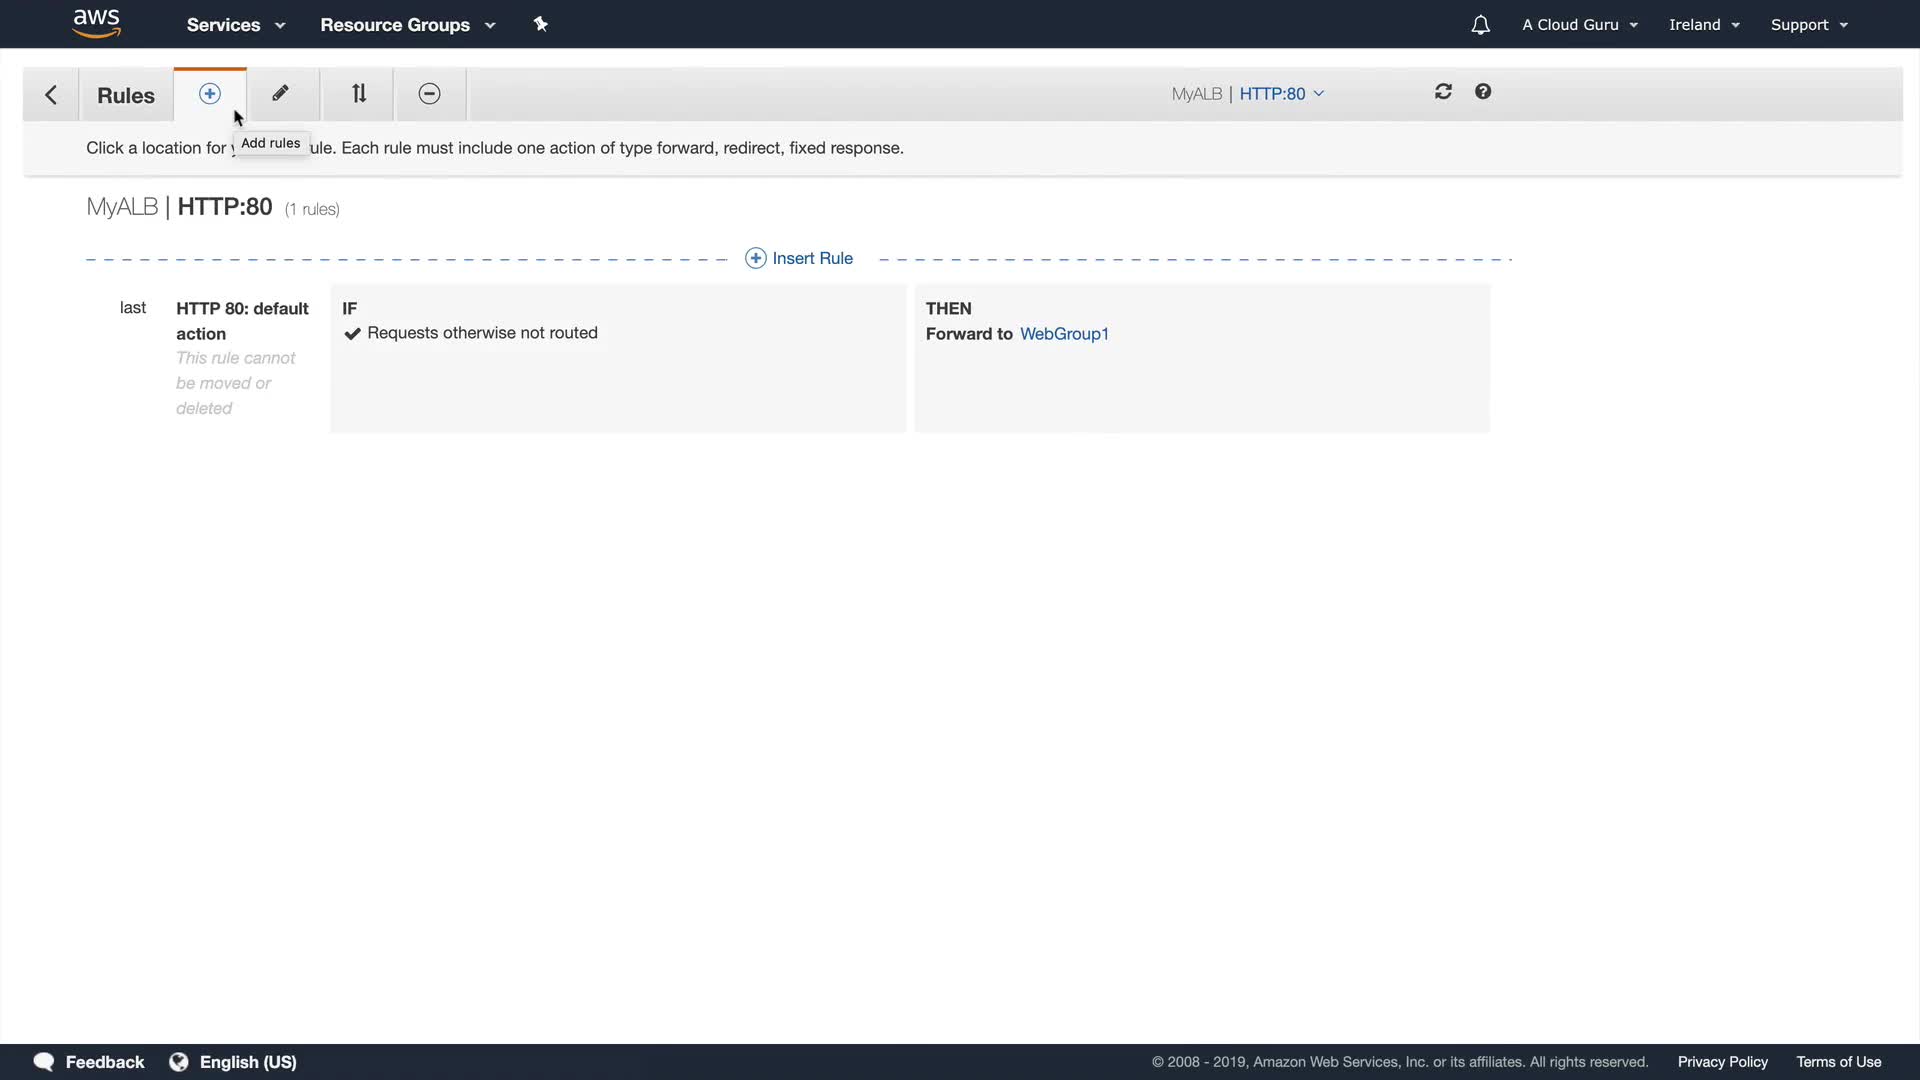Open the notifications bell
Image resolution: width=1920 pixels, height=1080 pixels.
tap(1480, 25)
